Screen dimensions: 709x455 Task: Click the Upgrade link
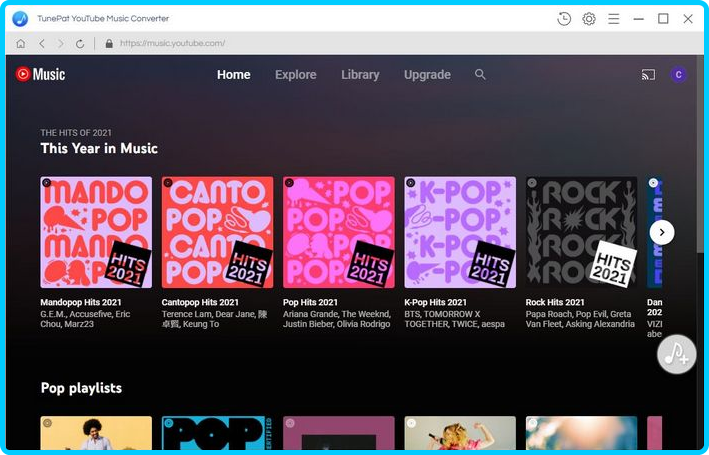(x=427, y=75)
